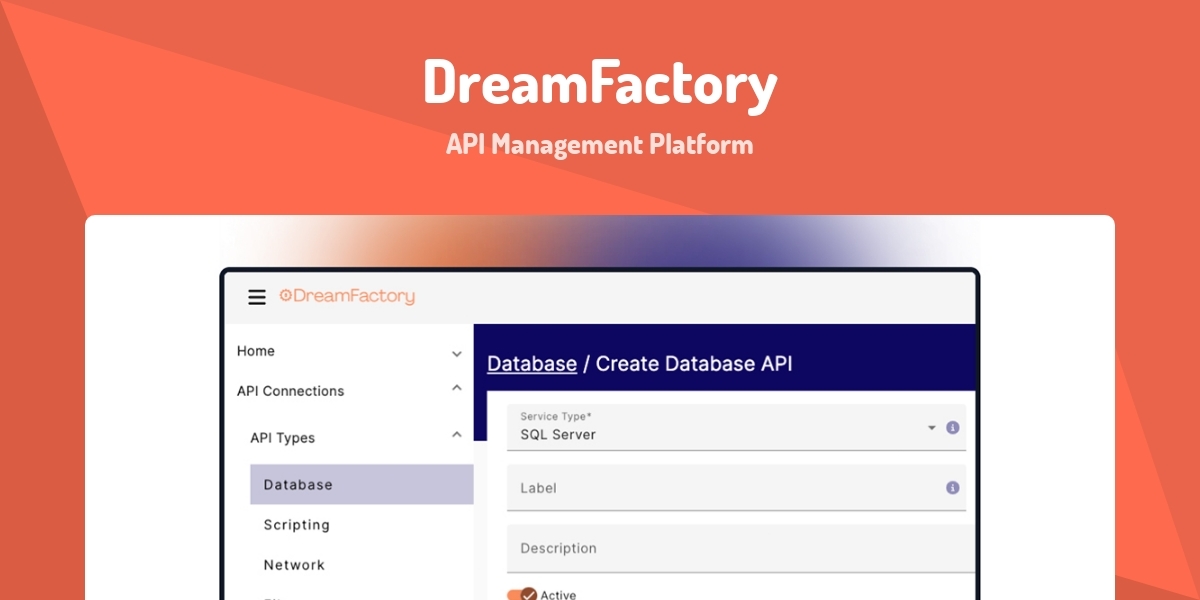Toggle the Active switch
Image resolution: width=1200 pixels, height=600 pixels.
point(522,595)
